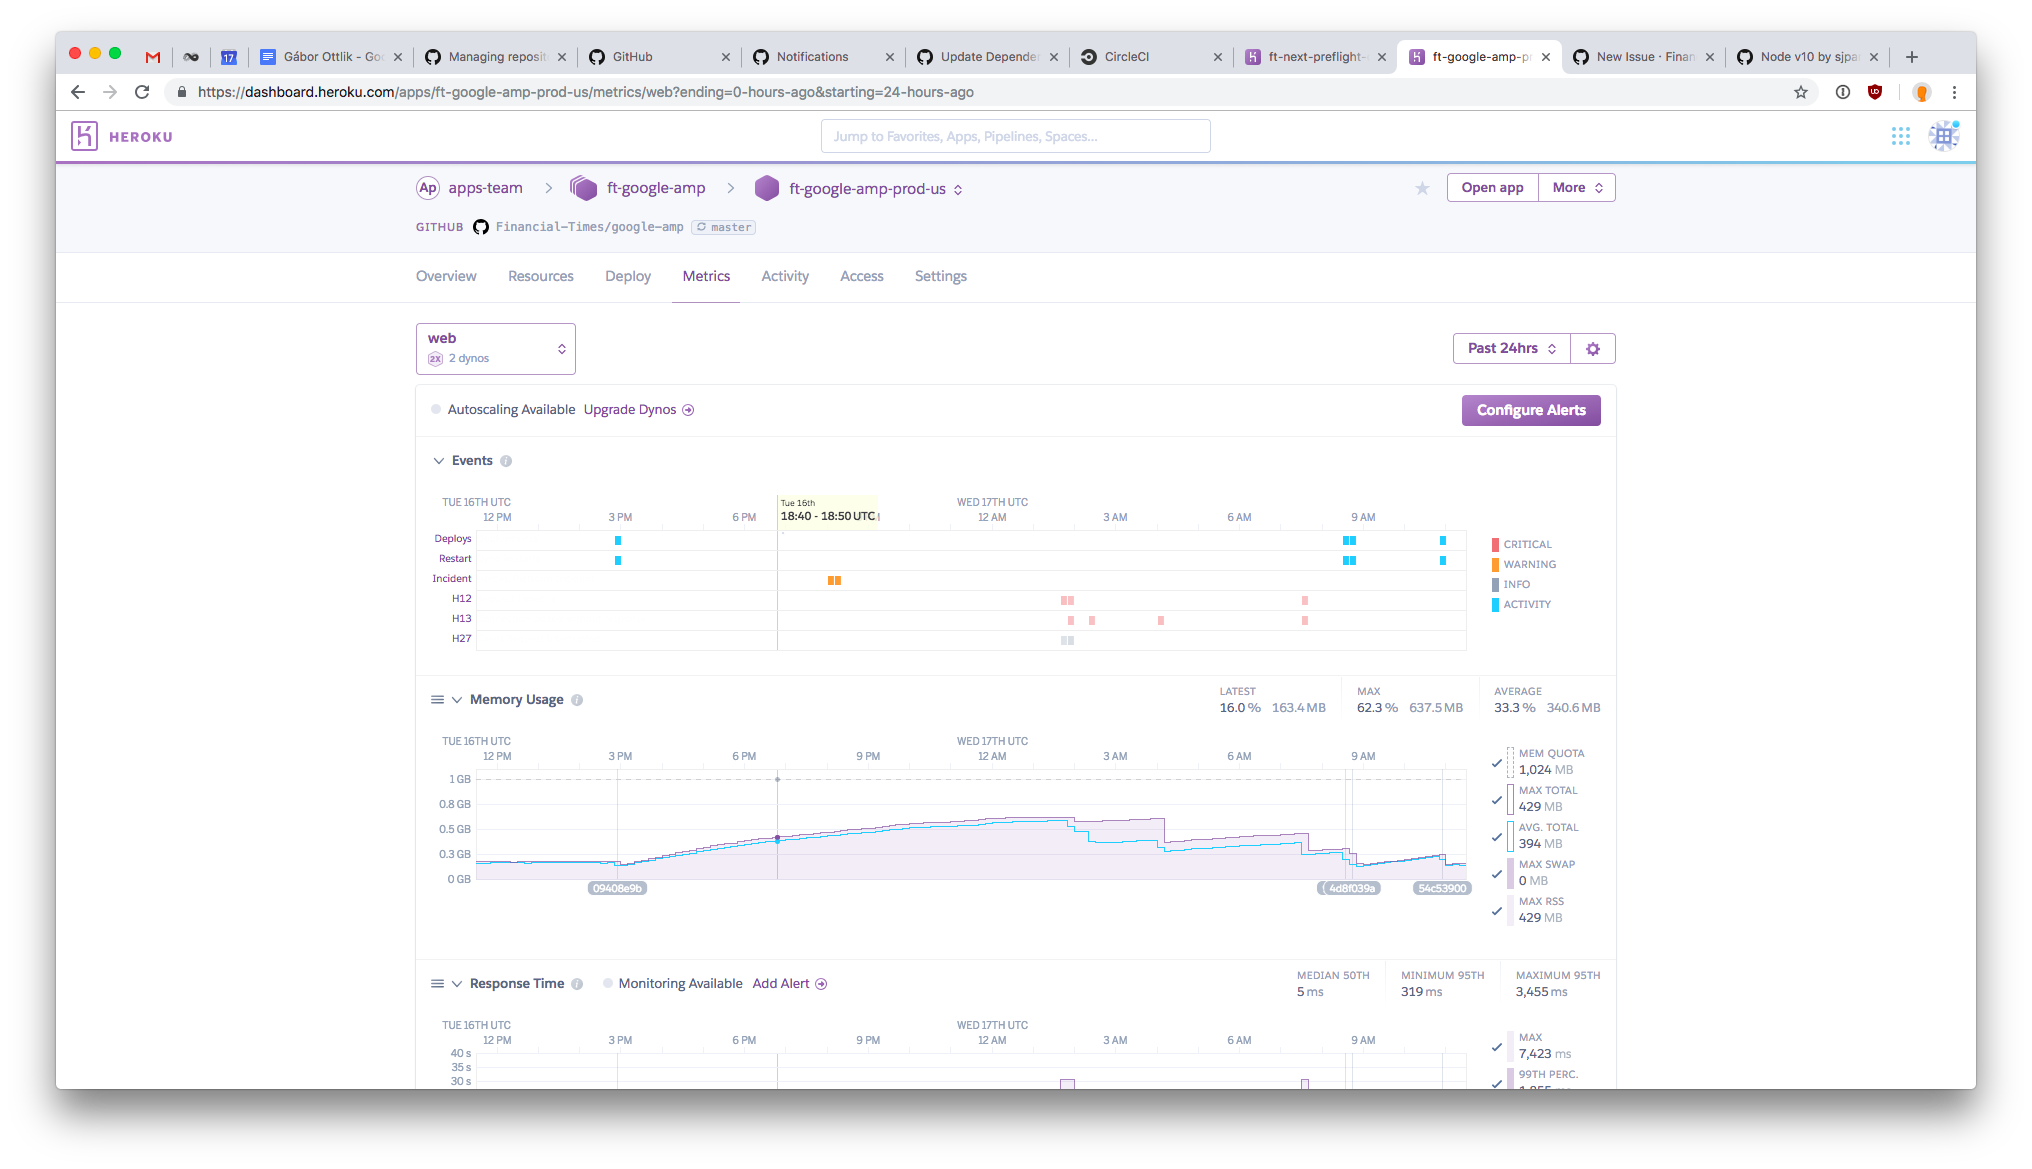This screenshot has width=2032, height=1169.
Task: Open the Past 24hrs timeframe dropdown
Action: 1511,348
